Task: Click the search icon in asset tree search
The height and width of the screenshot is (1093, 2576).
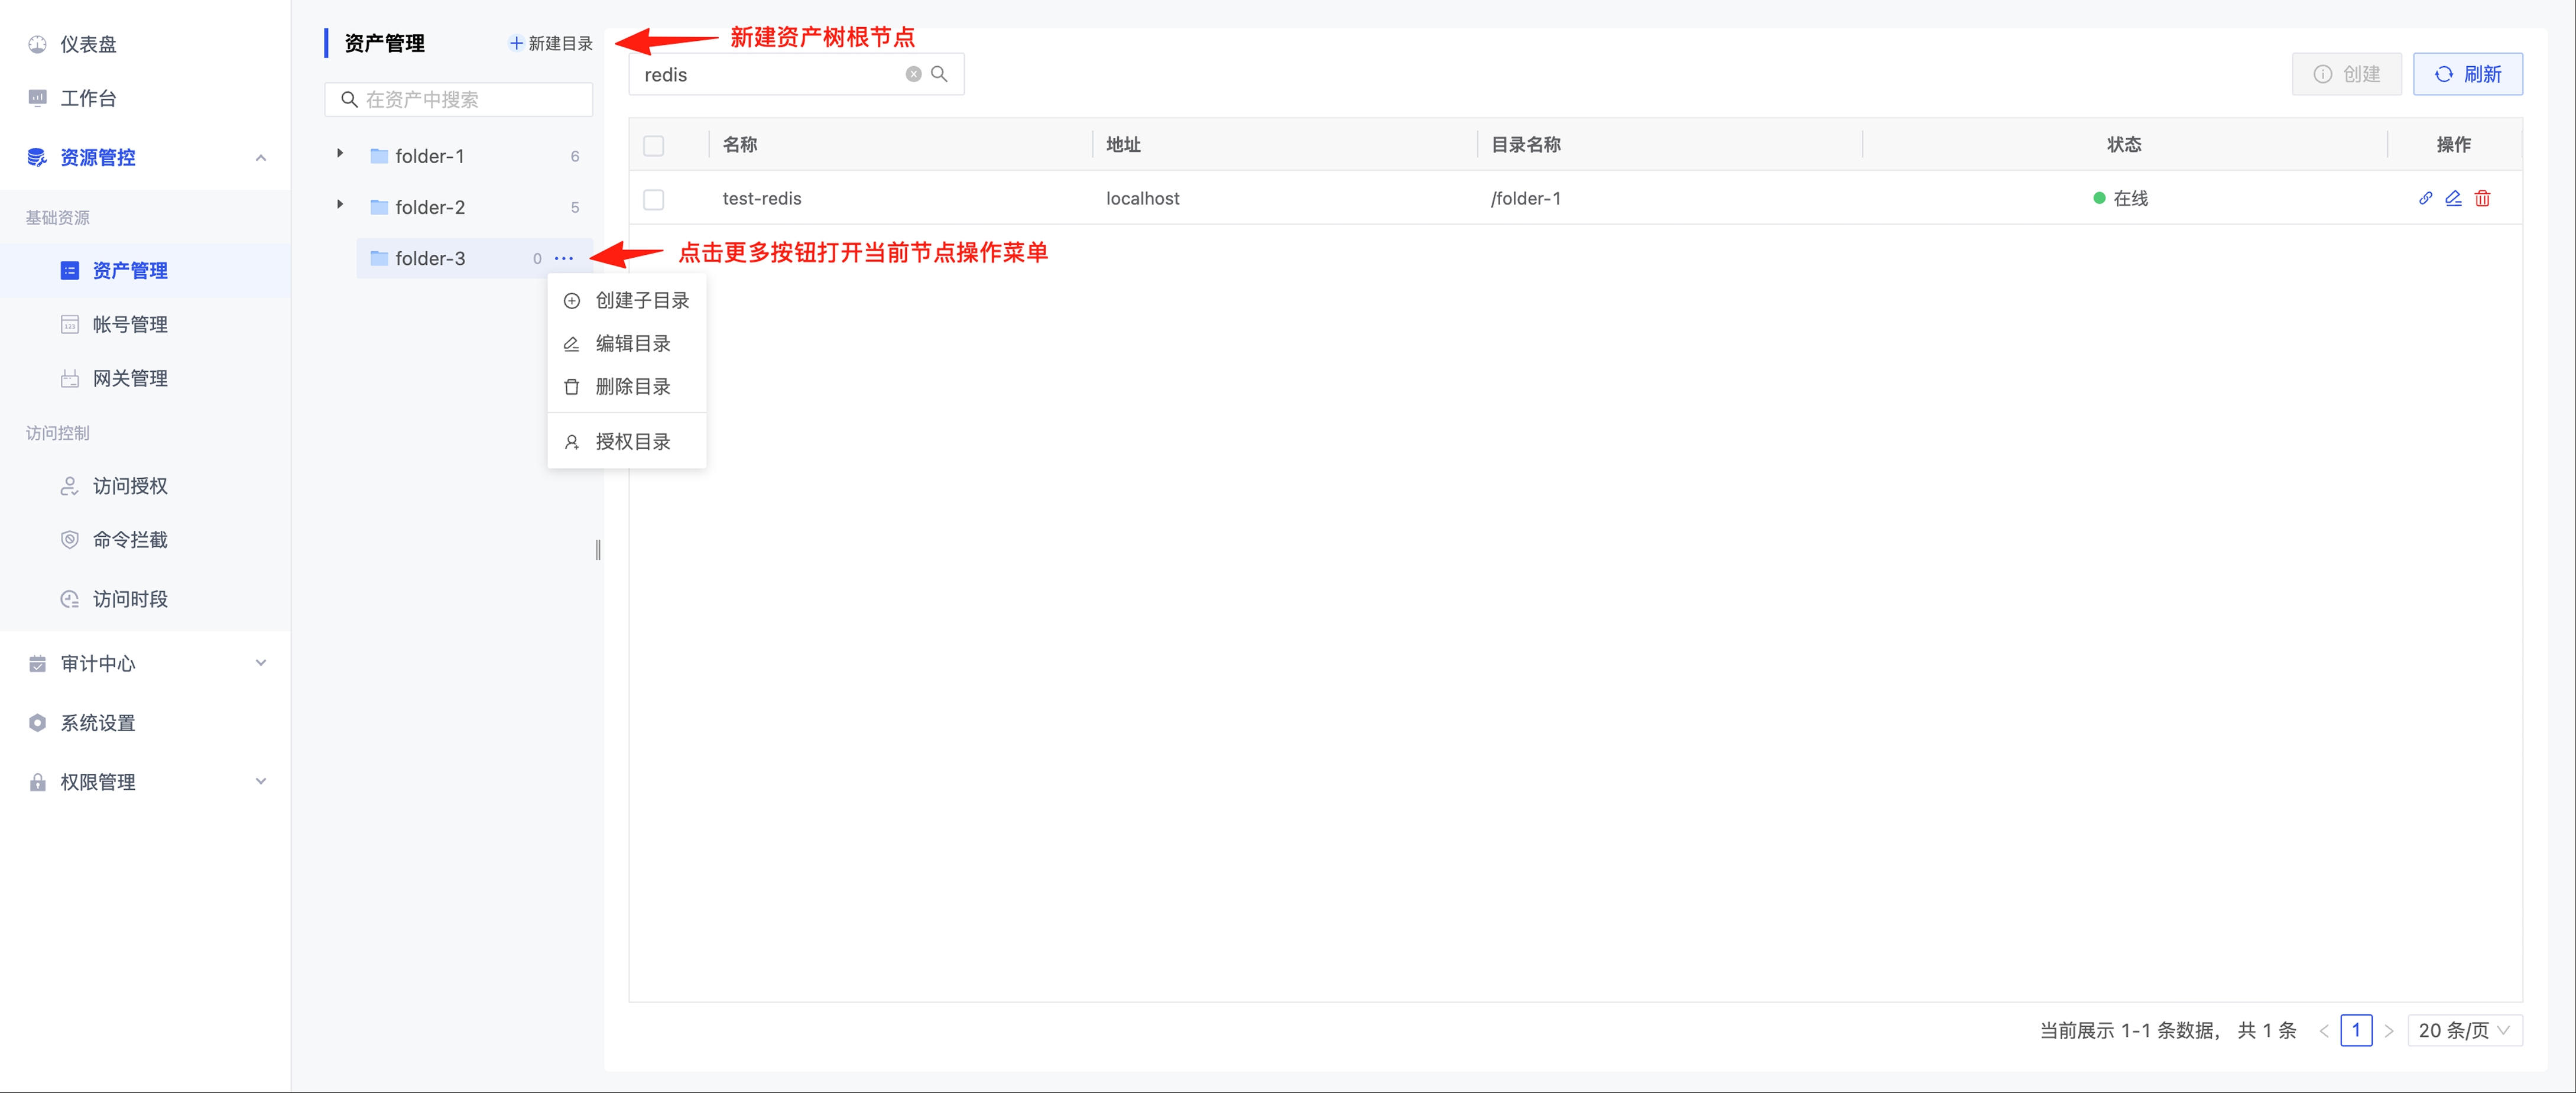Action: (x=349, y=100)
